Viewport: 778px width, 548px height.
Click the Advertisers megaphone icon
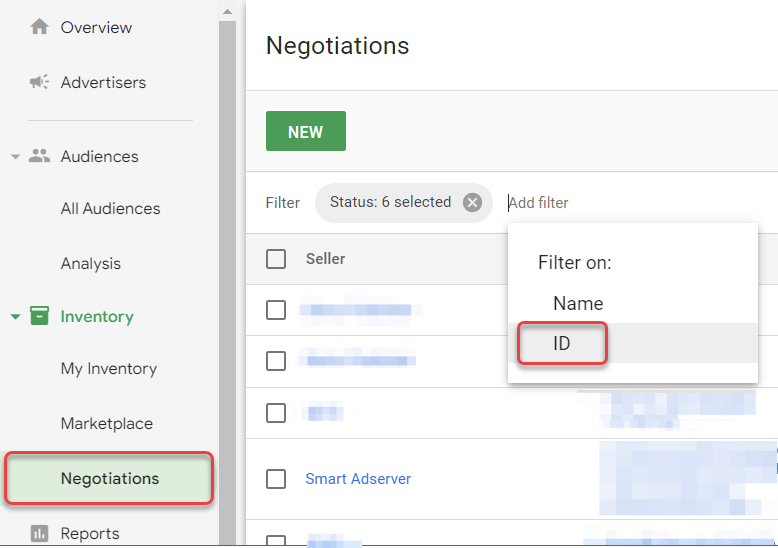40,82
